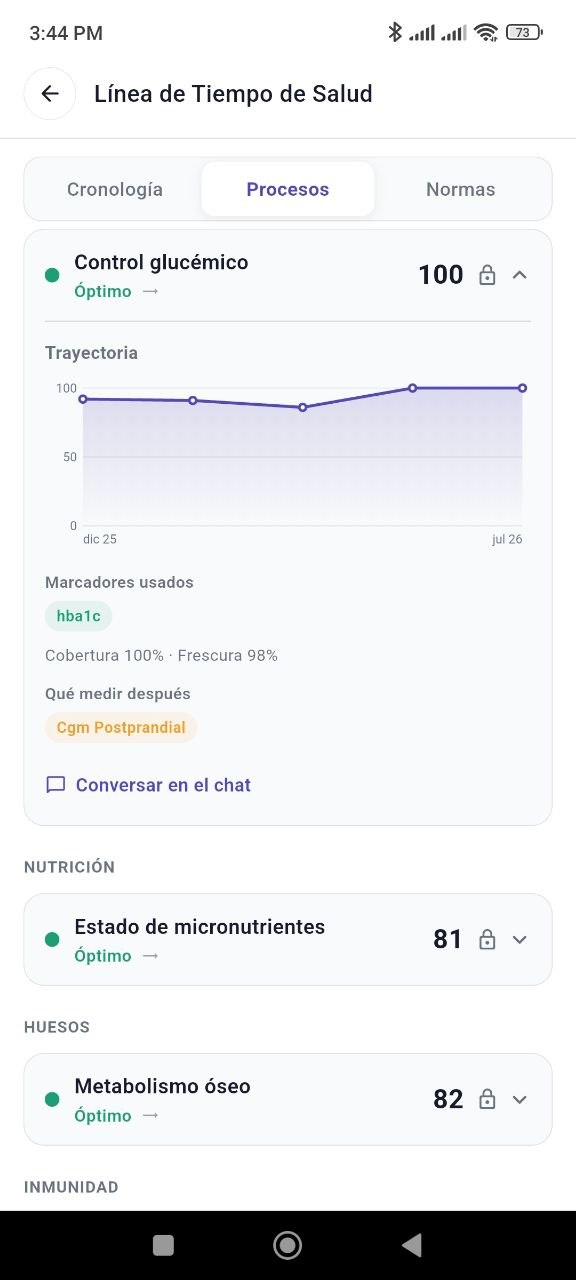Expand the Estado de micronutrientes card
Screen dimensions: 576x1280
[x=519, y=939]
